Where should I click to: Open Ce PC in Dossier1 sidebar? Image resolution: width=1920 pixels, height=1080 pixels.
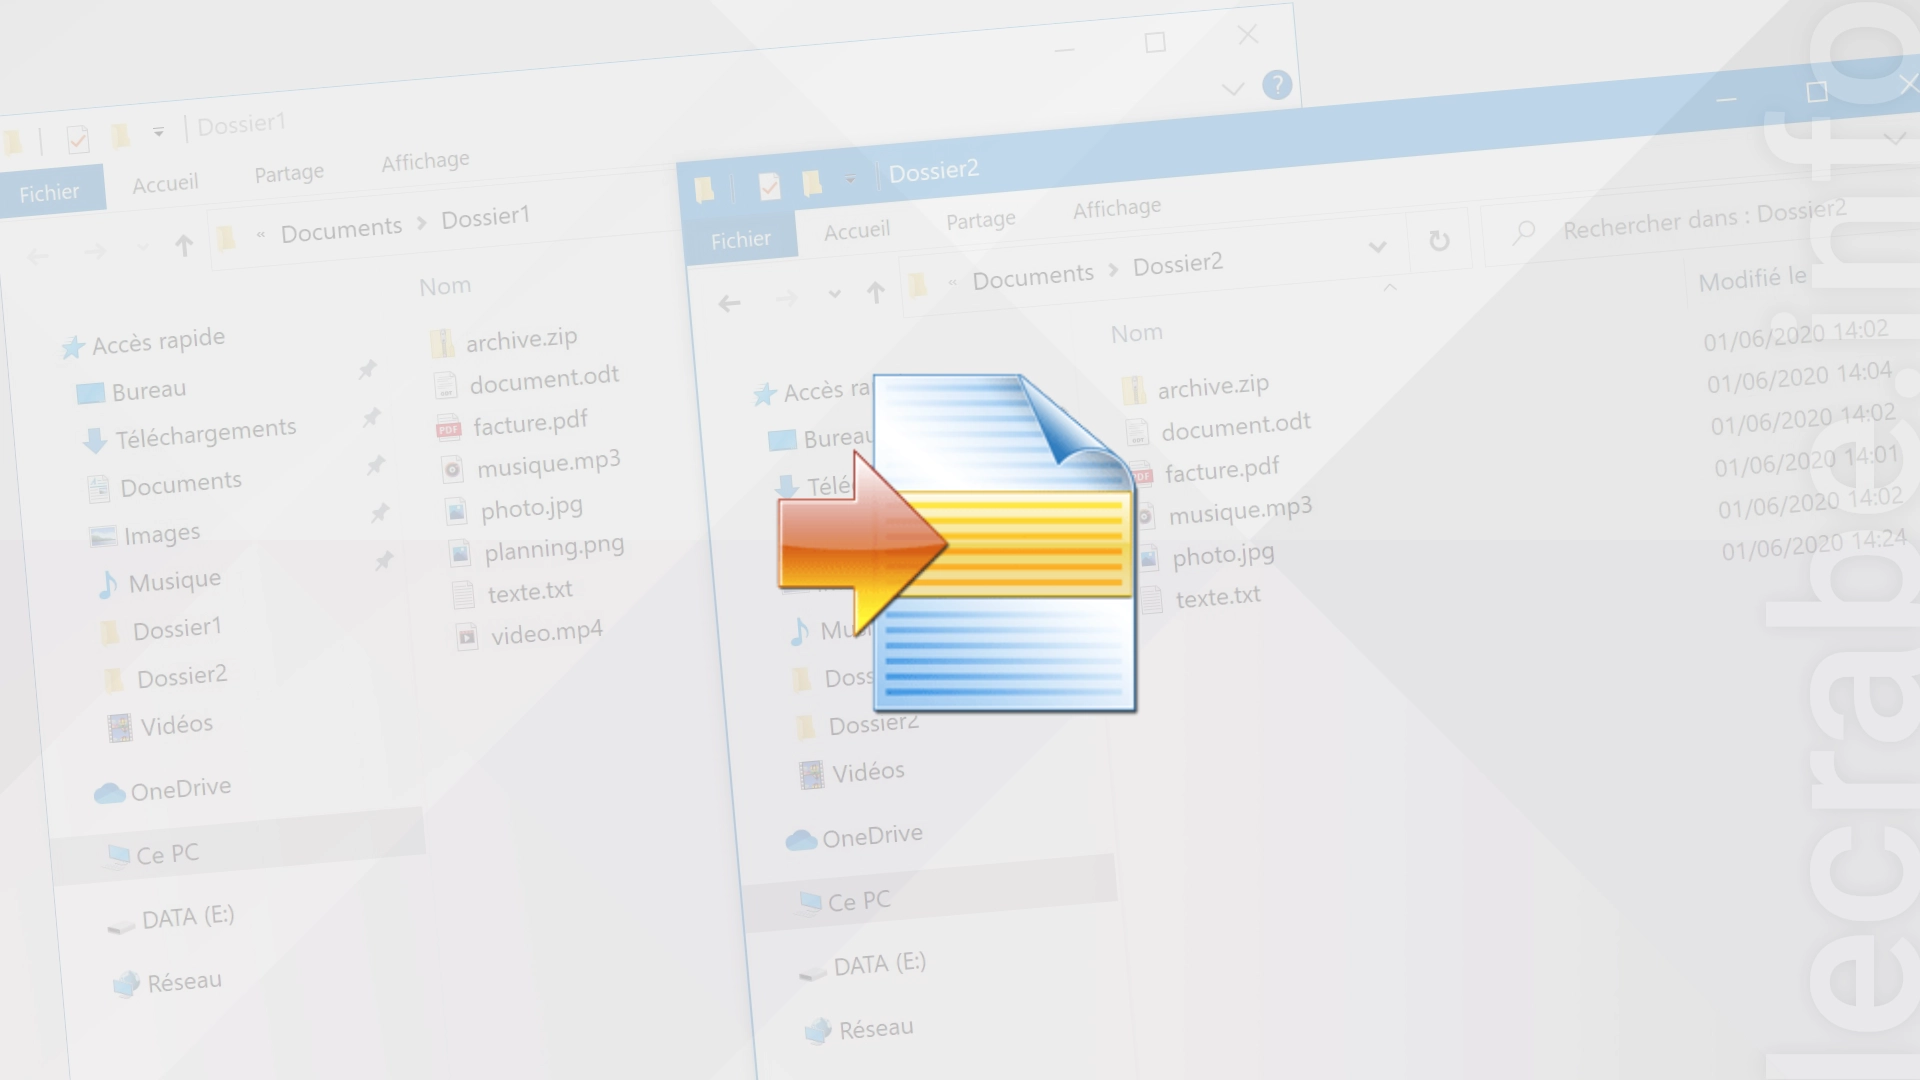(168, 855)
